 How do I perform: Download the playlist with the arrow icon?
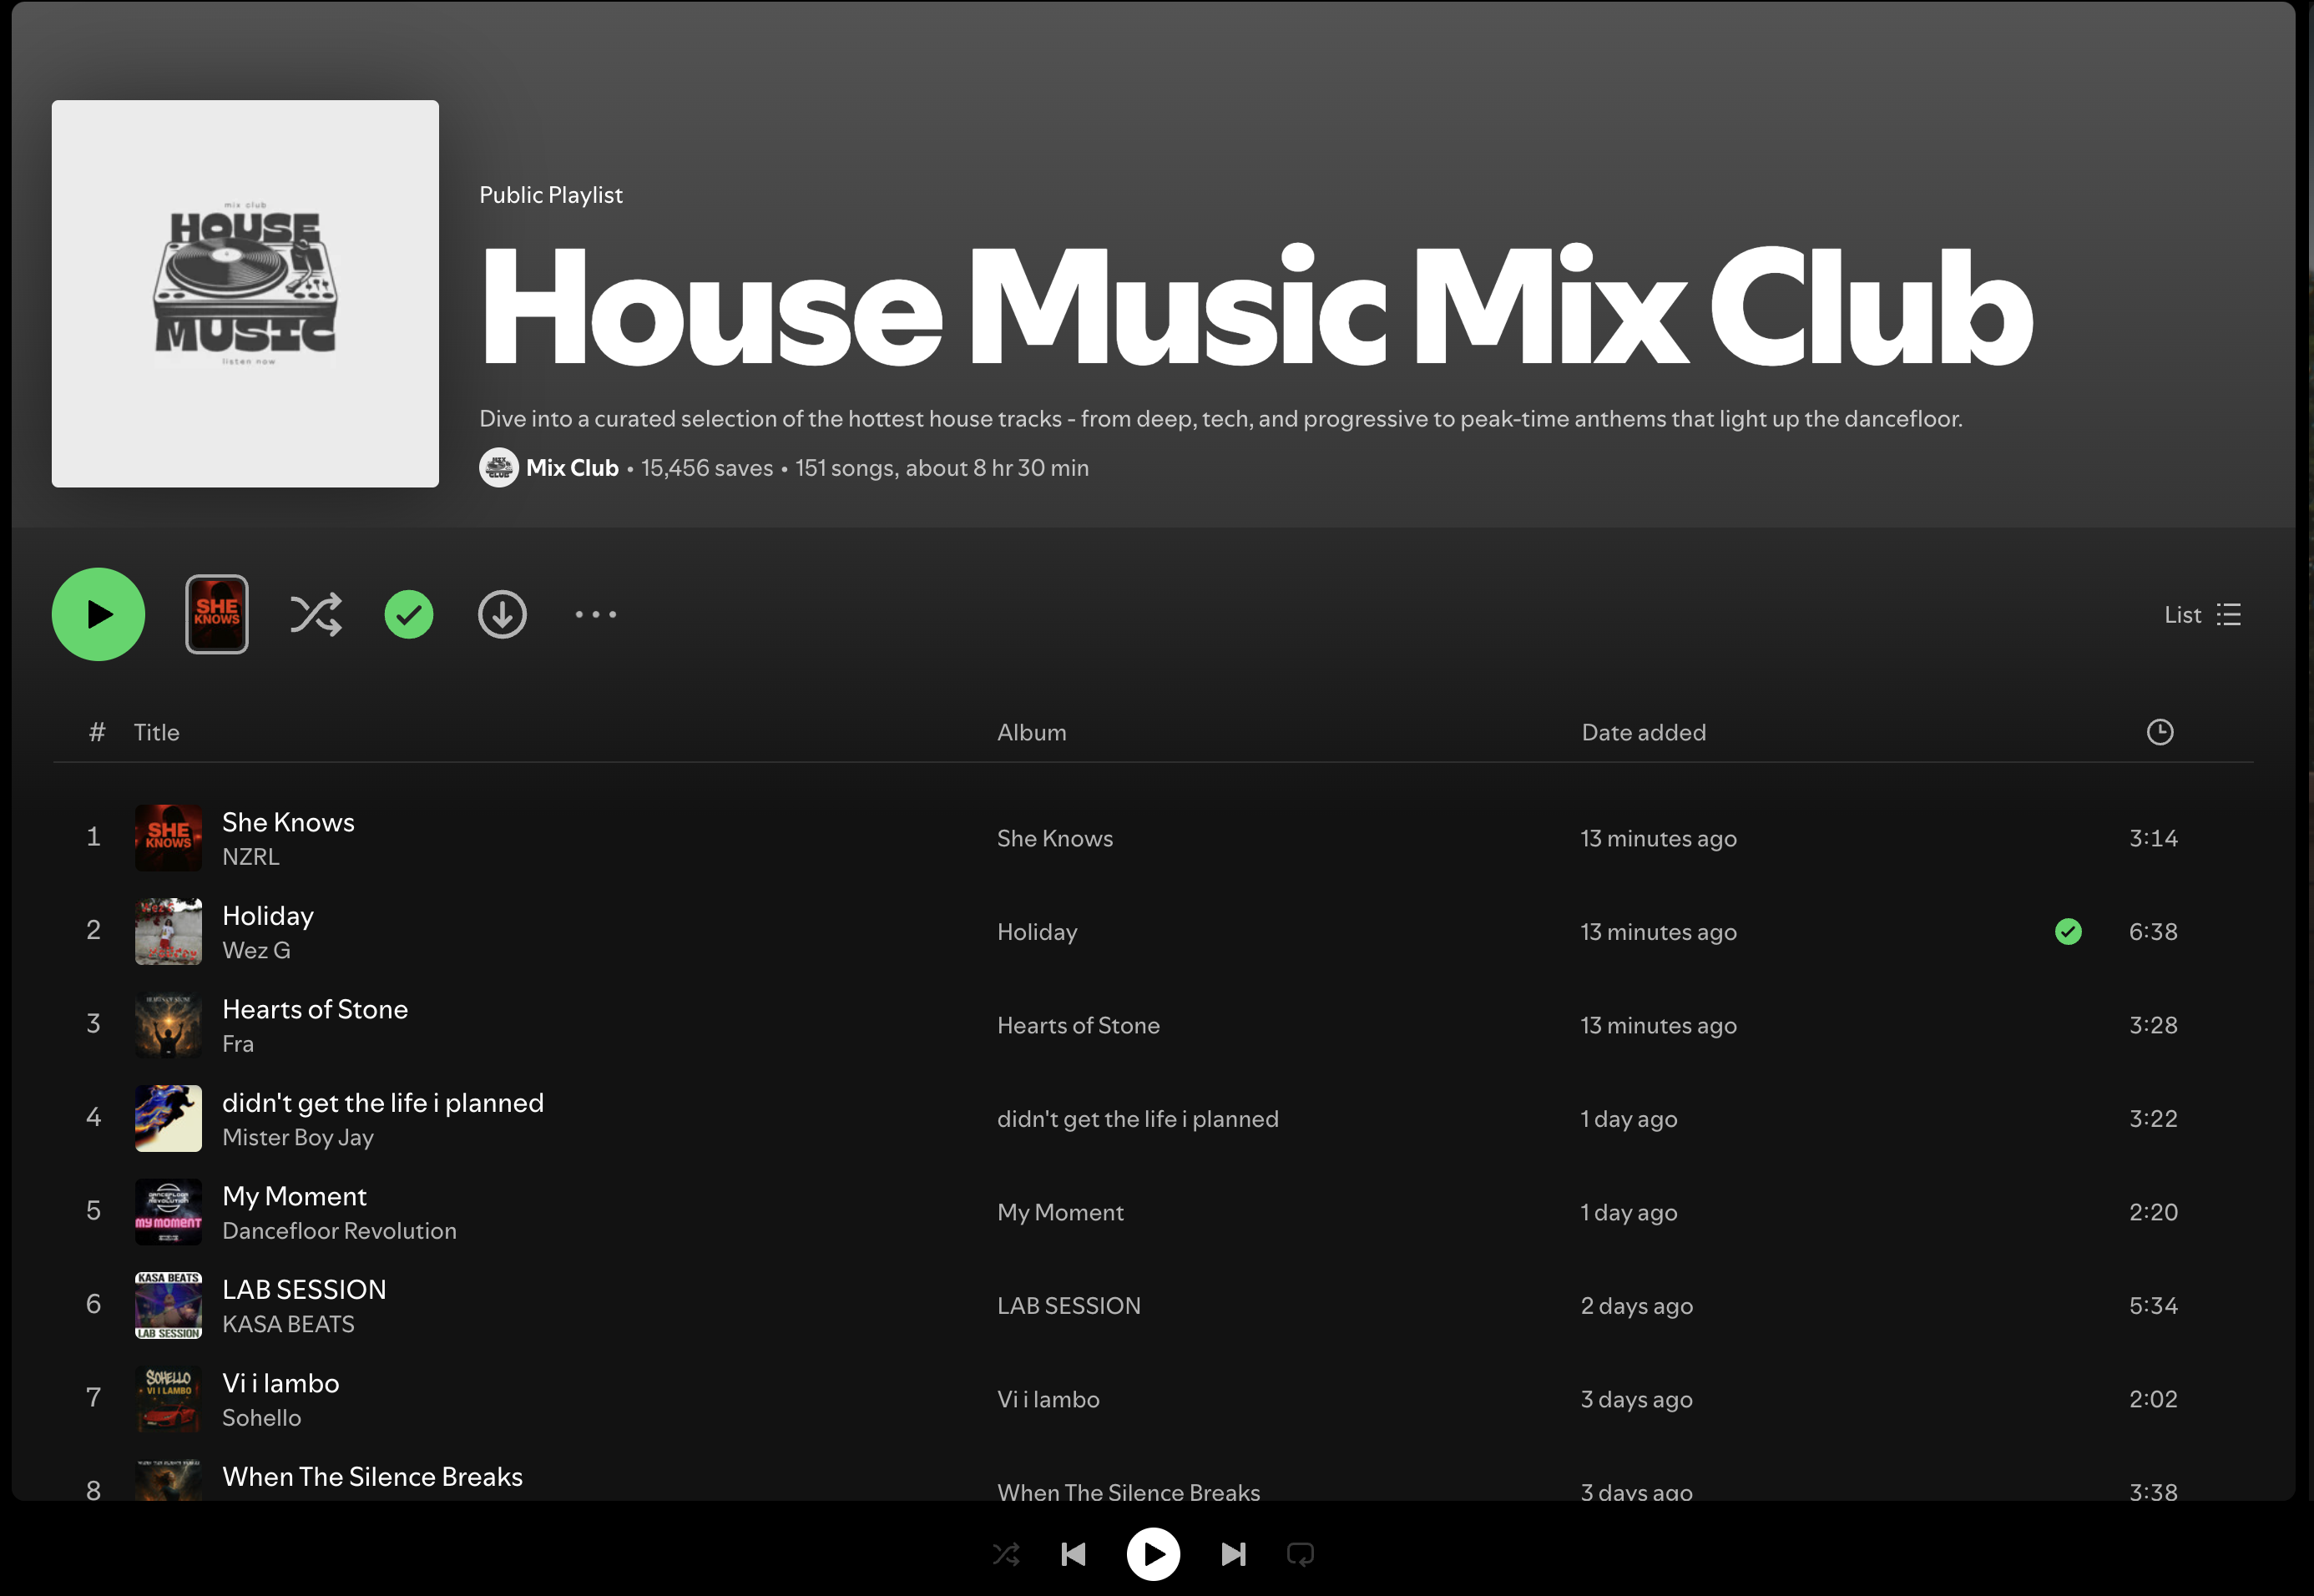502,614
